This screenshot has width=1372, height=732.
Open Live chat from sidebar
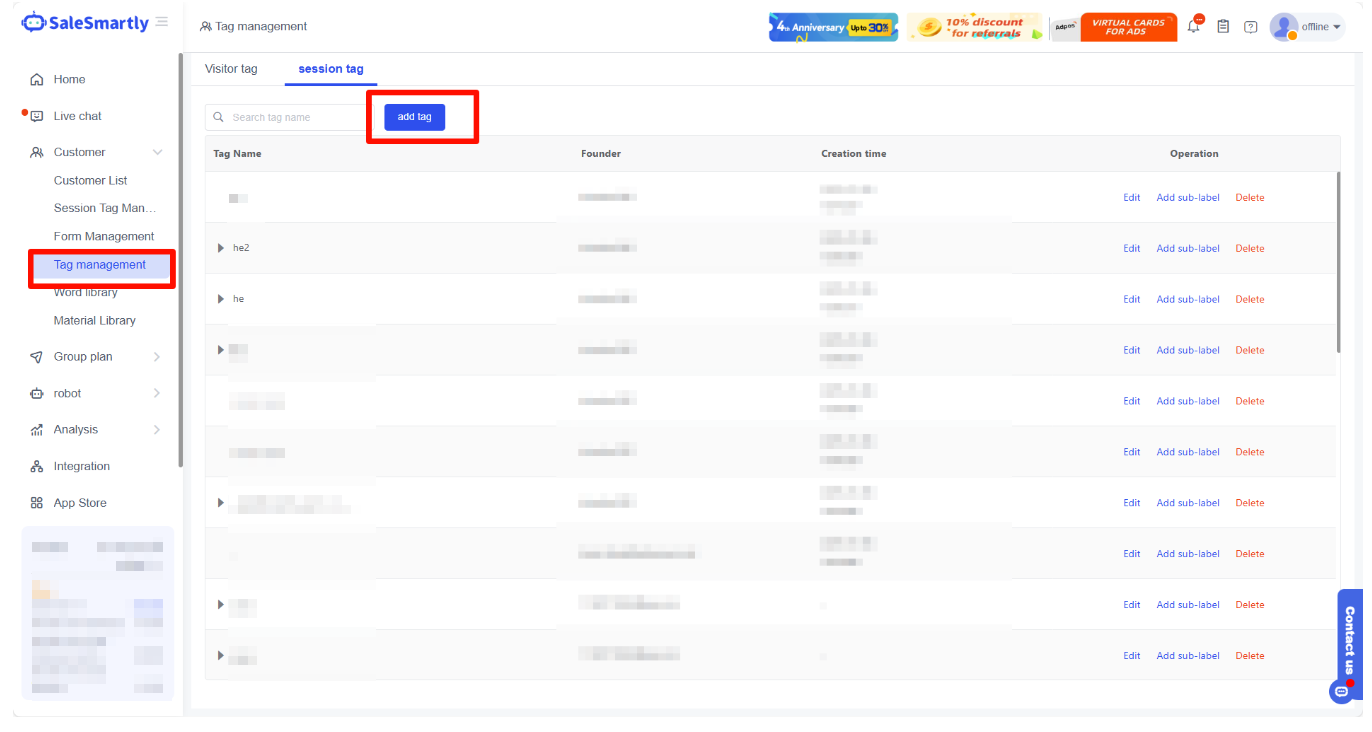(77, 116)
